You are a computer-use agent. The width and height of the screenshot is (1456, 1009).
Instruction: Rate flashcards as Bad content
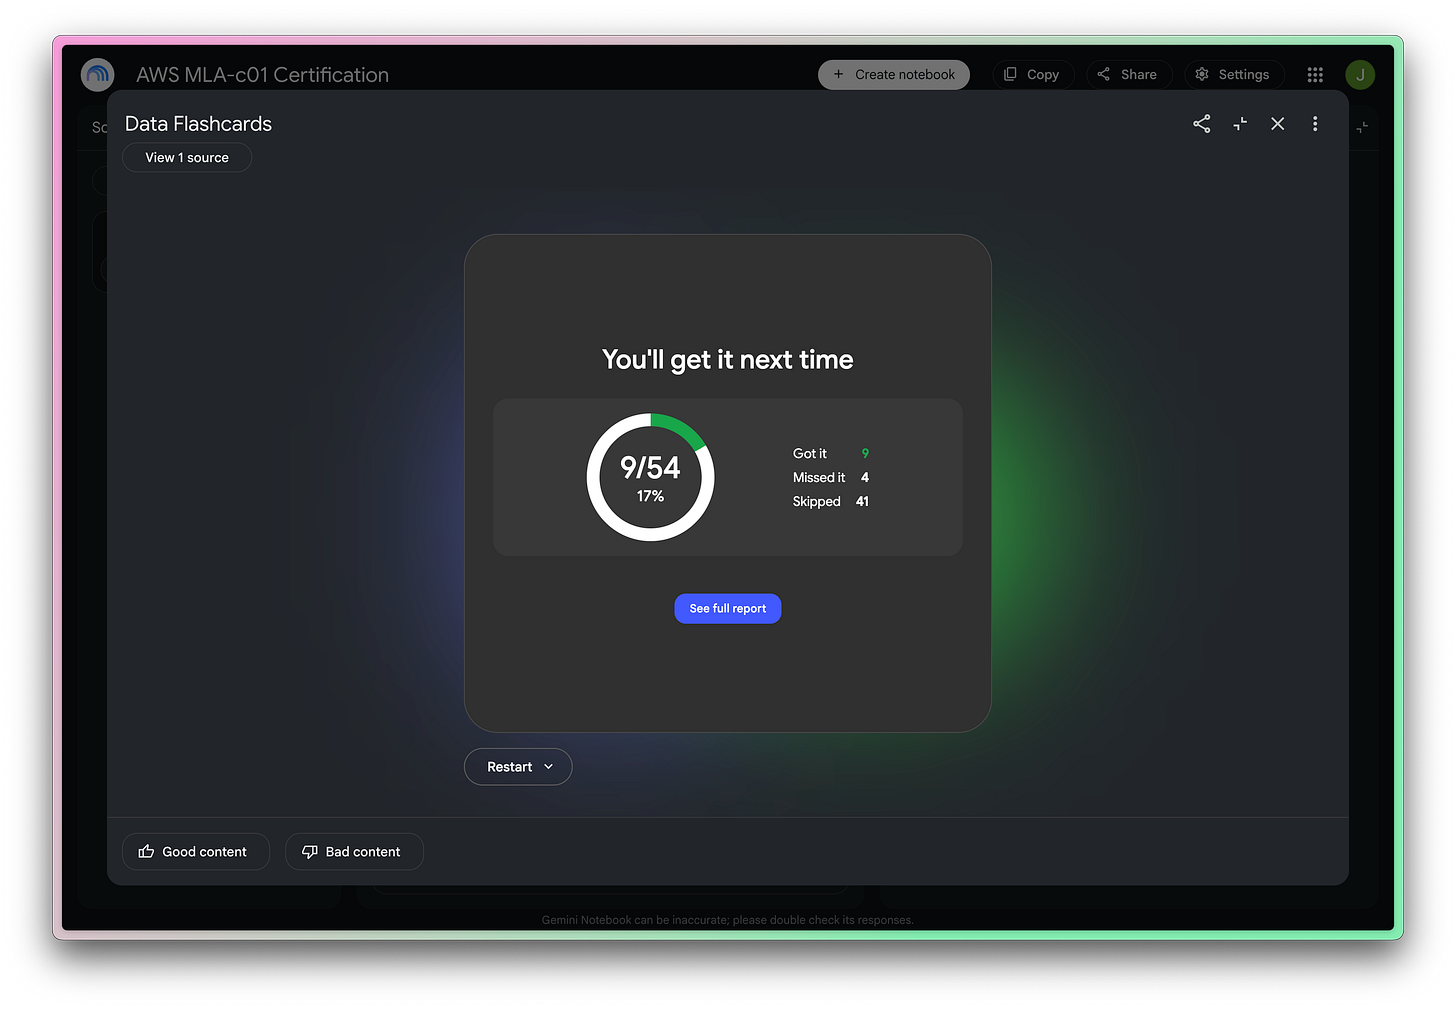click(x=354, y=852)
